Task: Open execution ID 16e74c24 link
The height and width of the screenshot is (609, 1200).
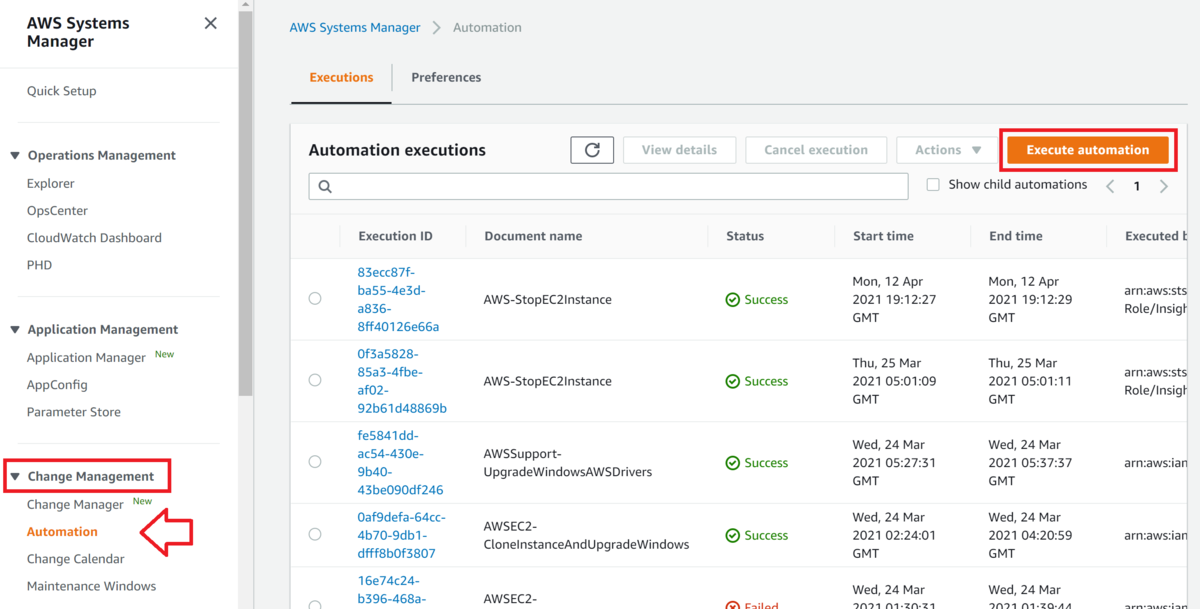Action: click(392, 589)
